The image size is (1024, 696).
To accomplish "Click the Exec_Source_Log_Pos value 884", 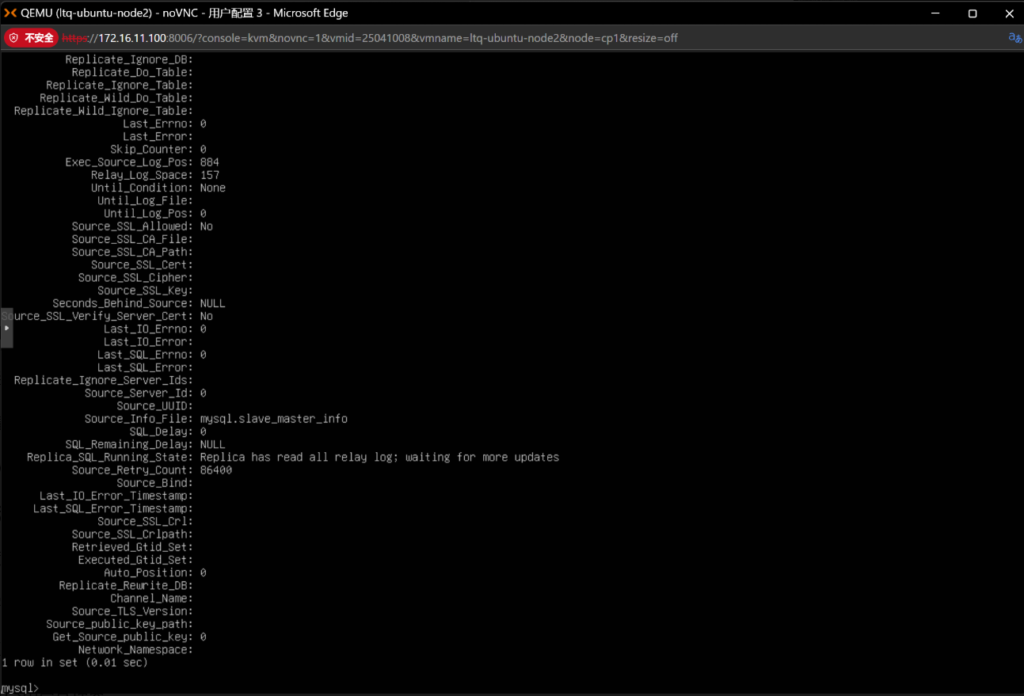I will click(209, 162).
